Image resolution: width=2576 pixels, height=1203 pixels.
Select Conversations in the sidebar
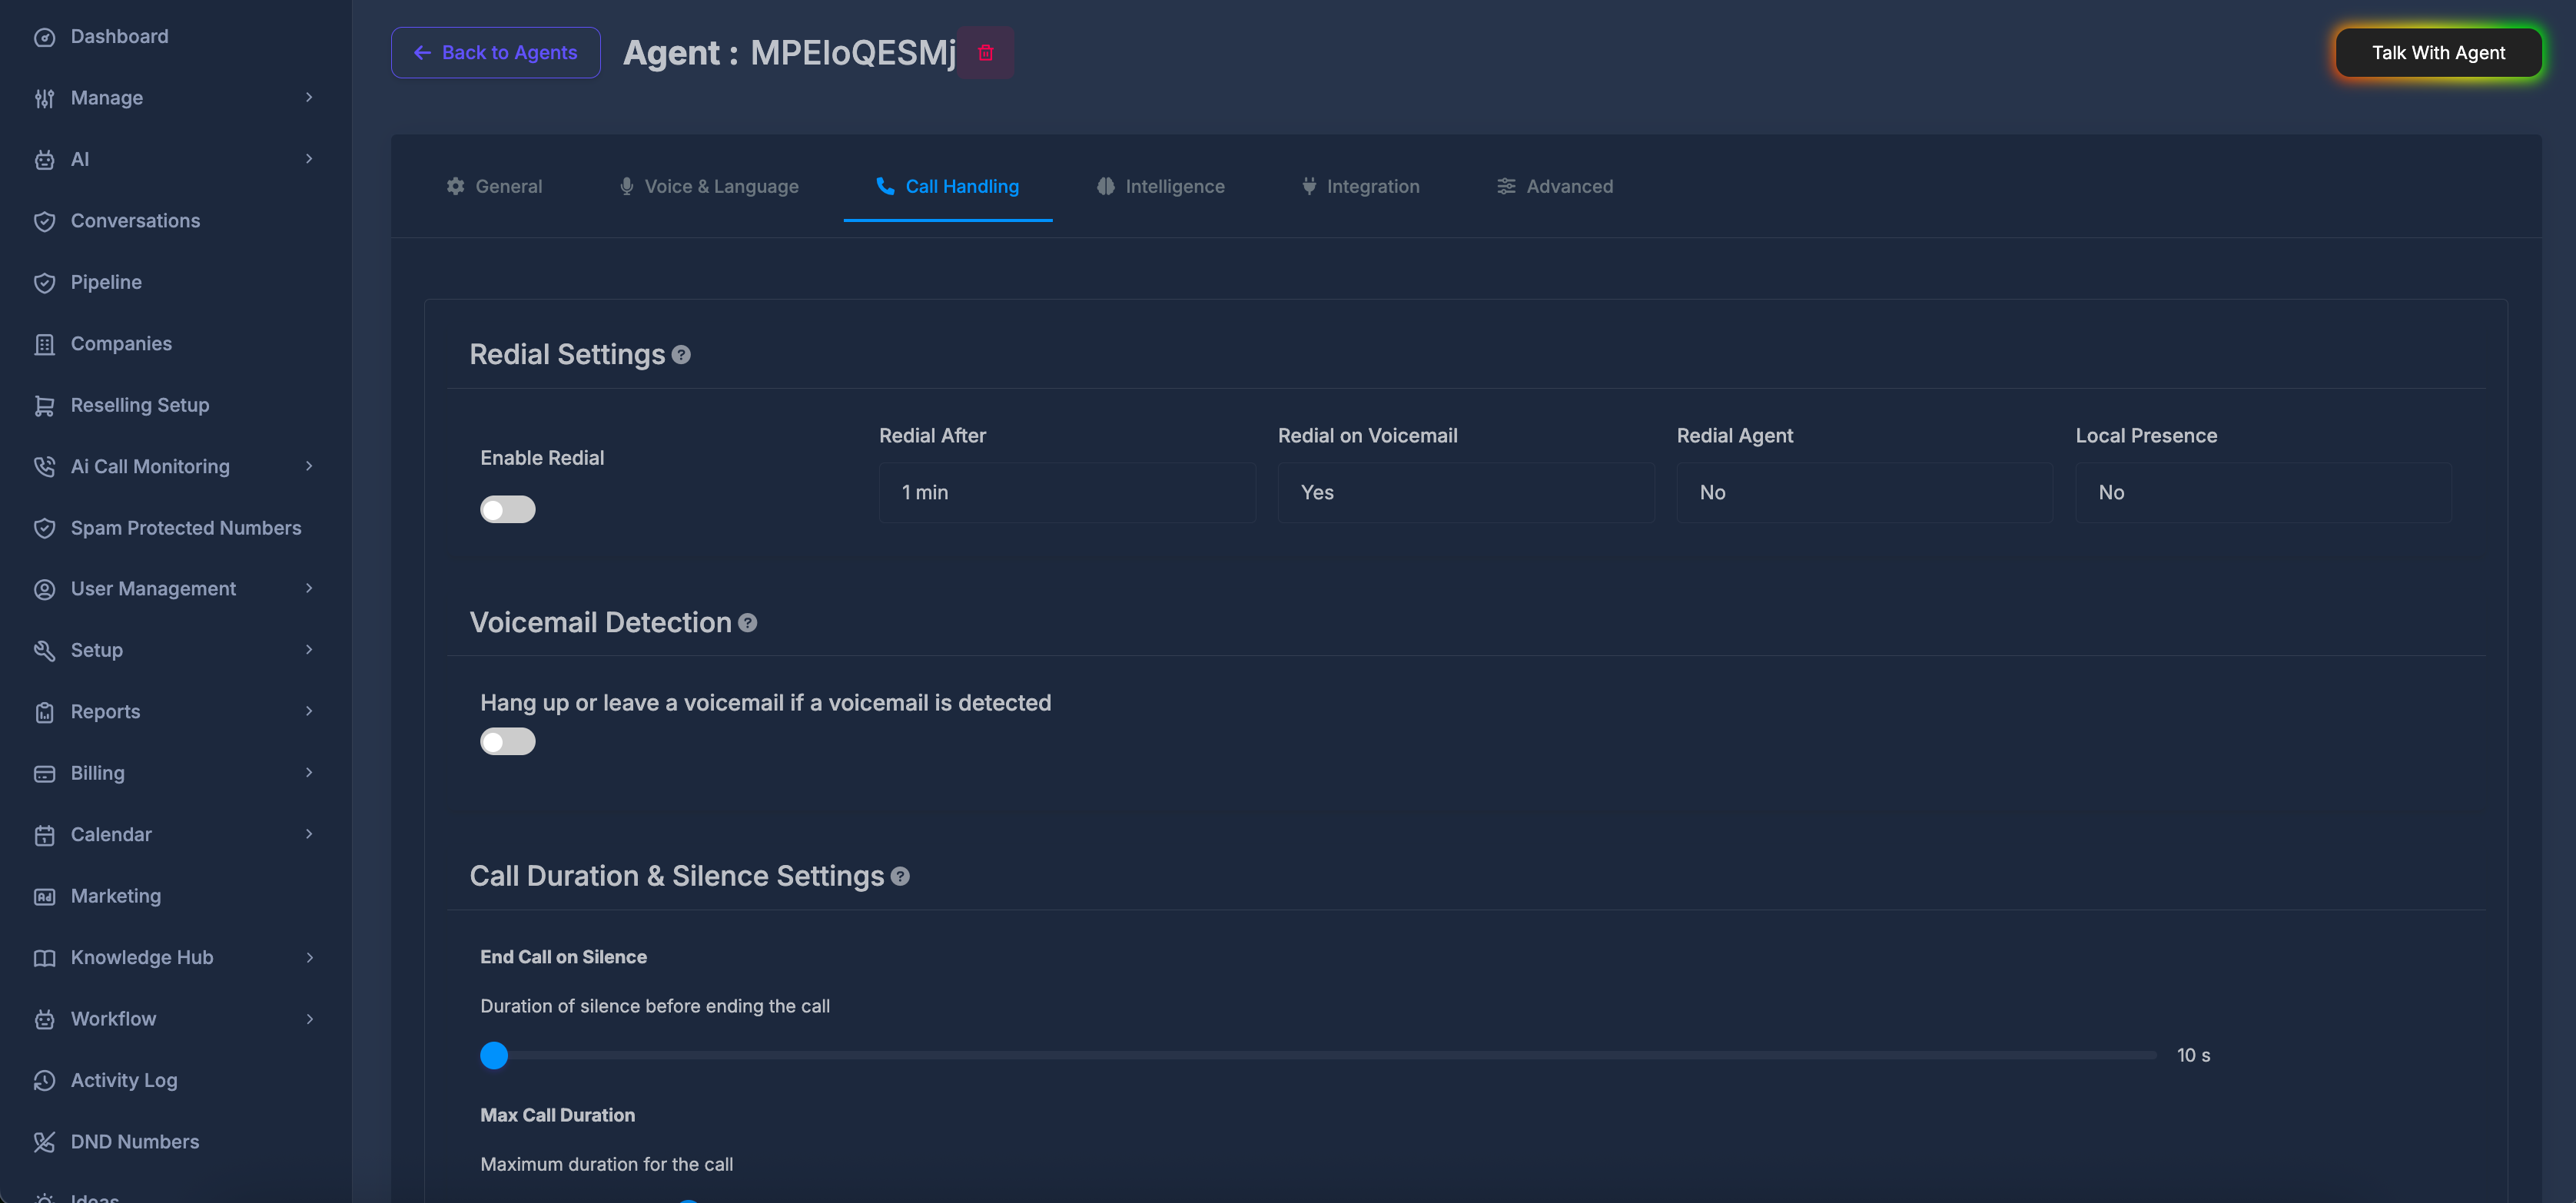(135, 220)
